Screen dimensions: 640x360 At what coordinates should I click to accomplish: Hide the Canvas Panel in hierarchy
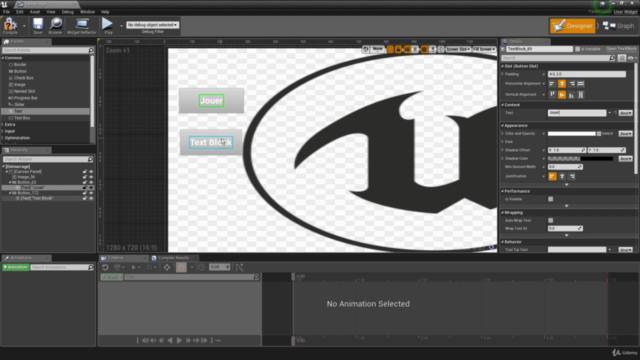pos(91,172)
